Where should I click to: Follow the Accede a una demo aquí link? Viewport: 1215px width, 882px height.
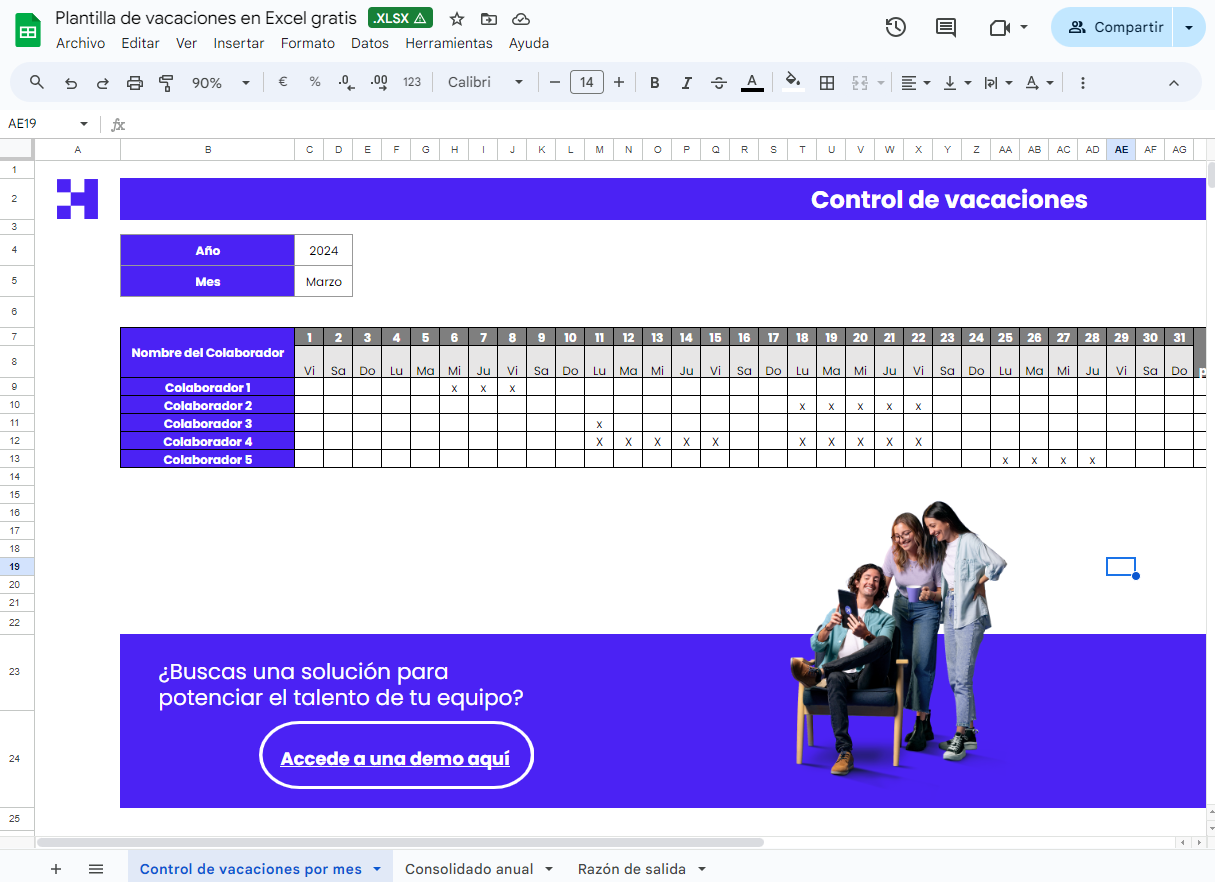click(395, 758)
